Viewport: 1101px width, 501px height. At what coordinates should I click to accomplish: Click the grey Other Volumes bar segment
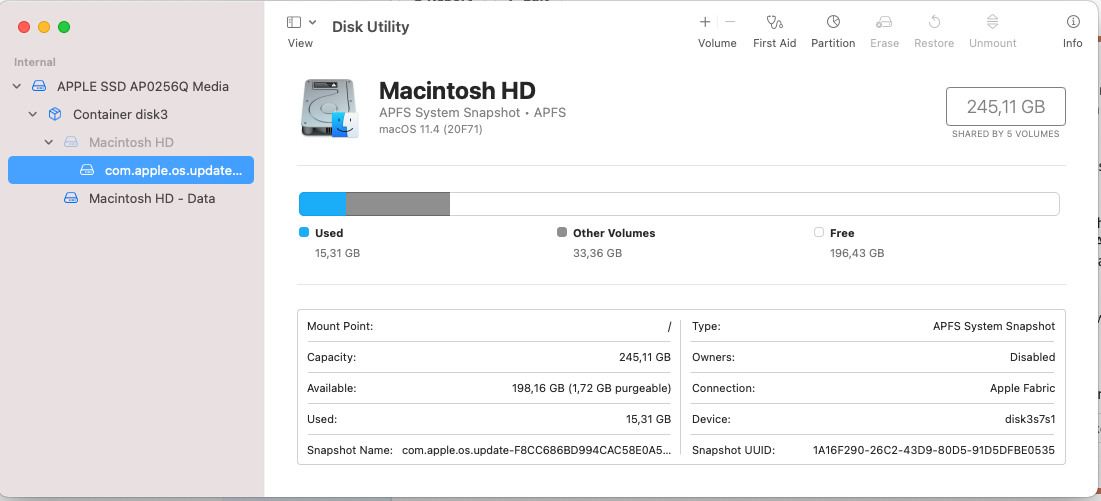click(398, 203)
